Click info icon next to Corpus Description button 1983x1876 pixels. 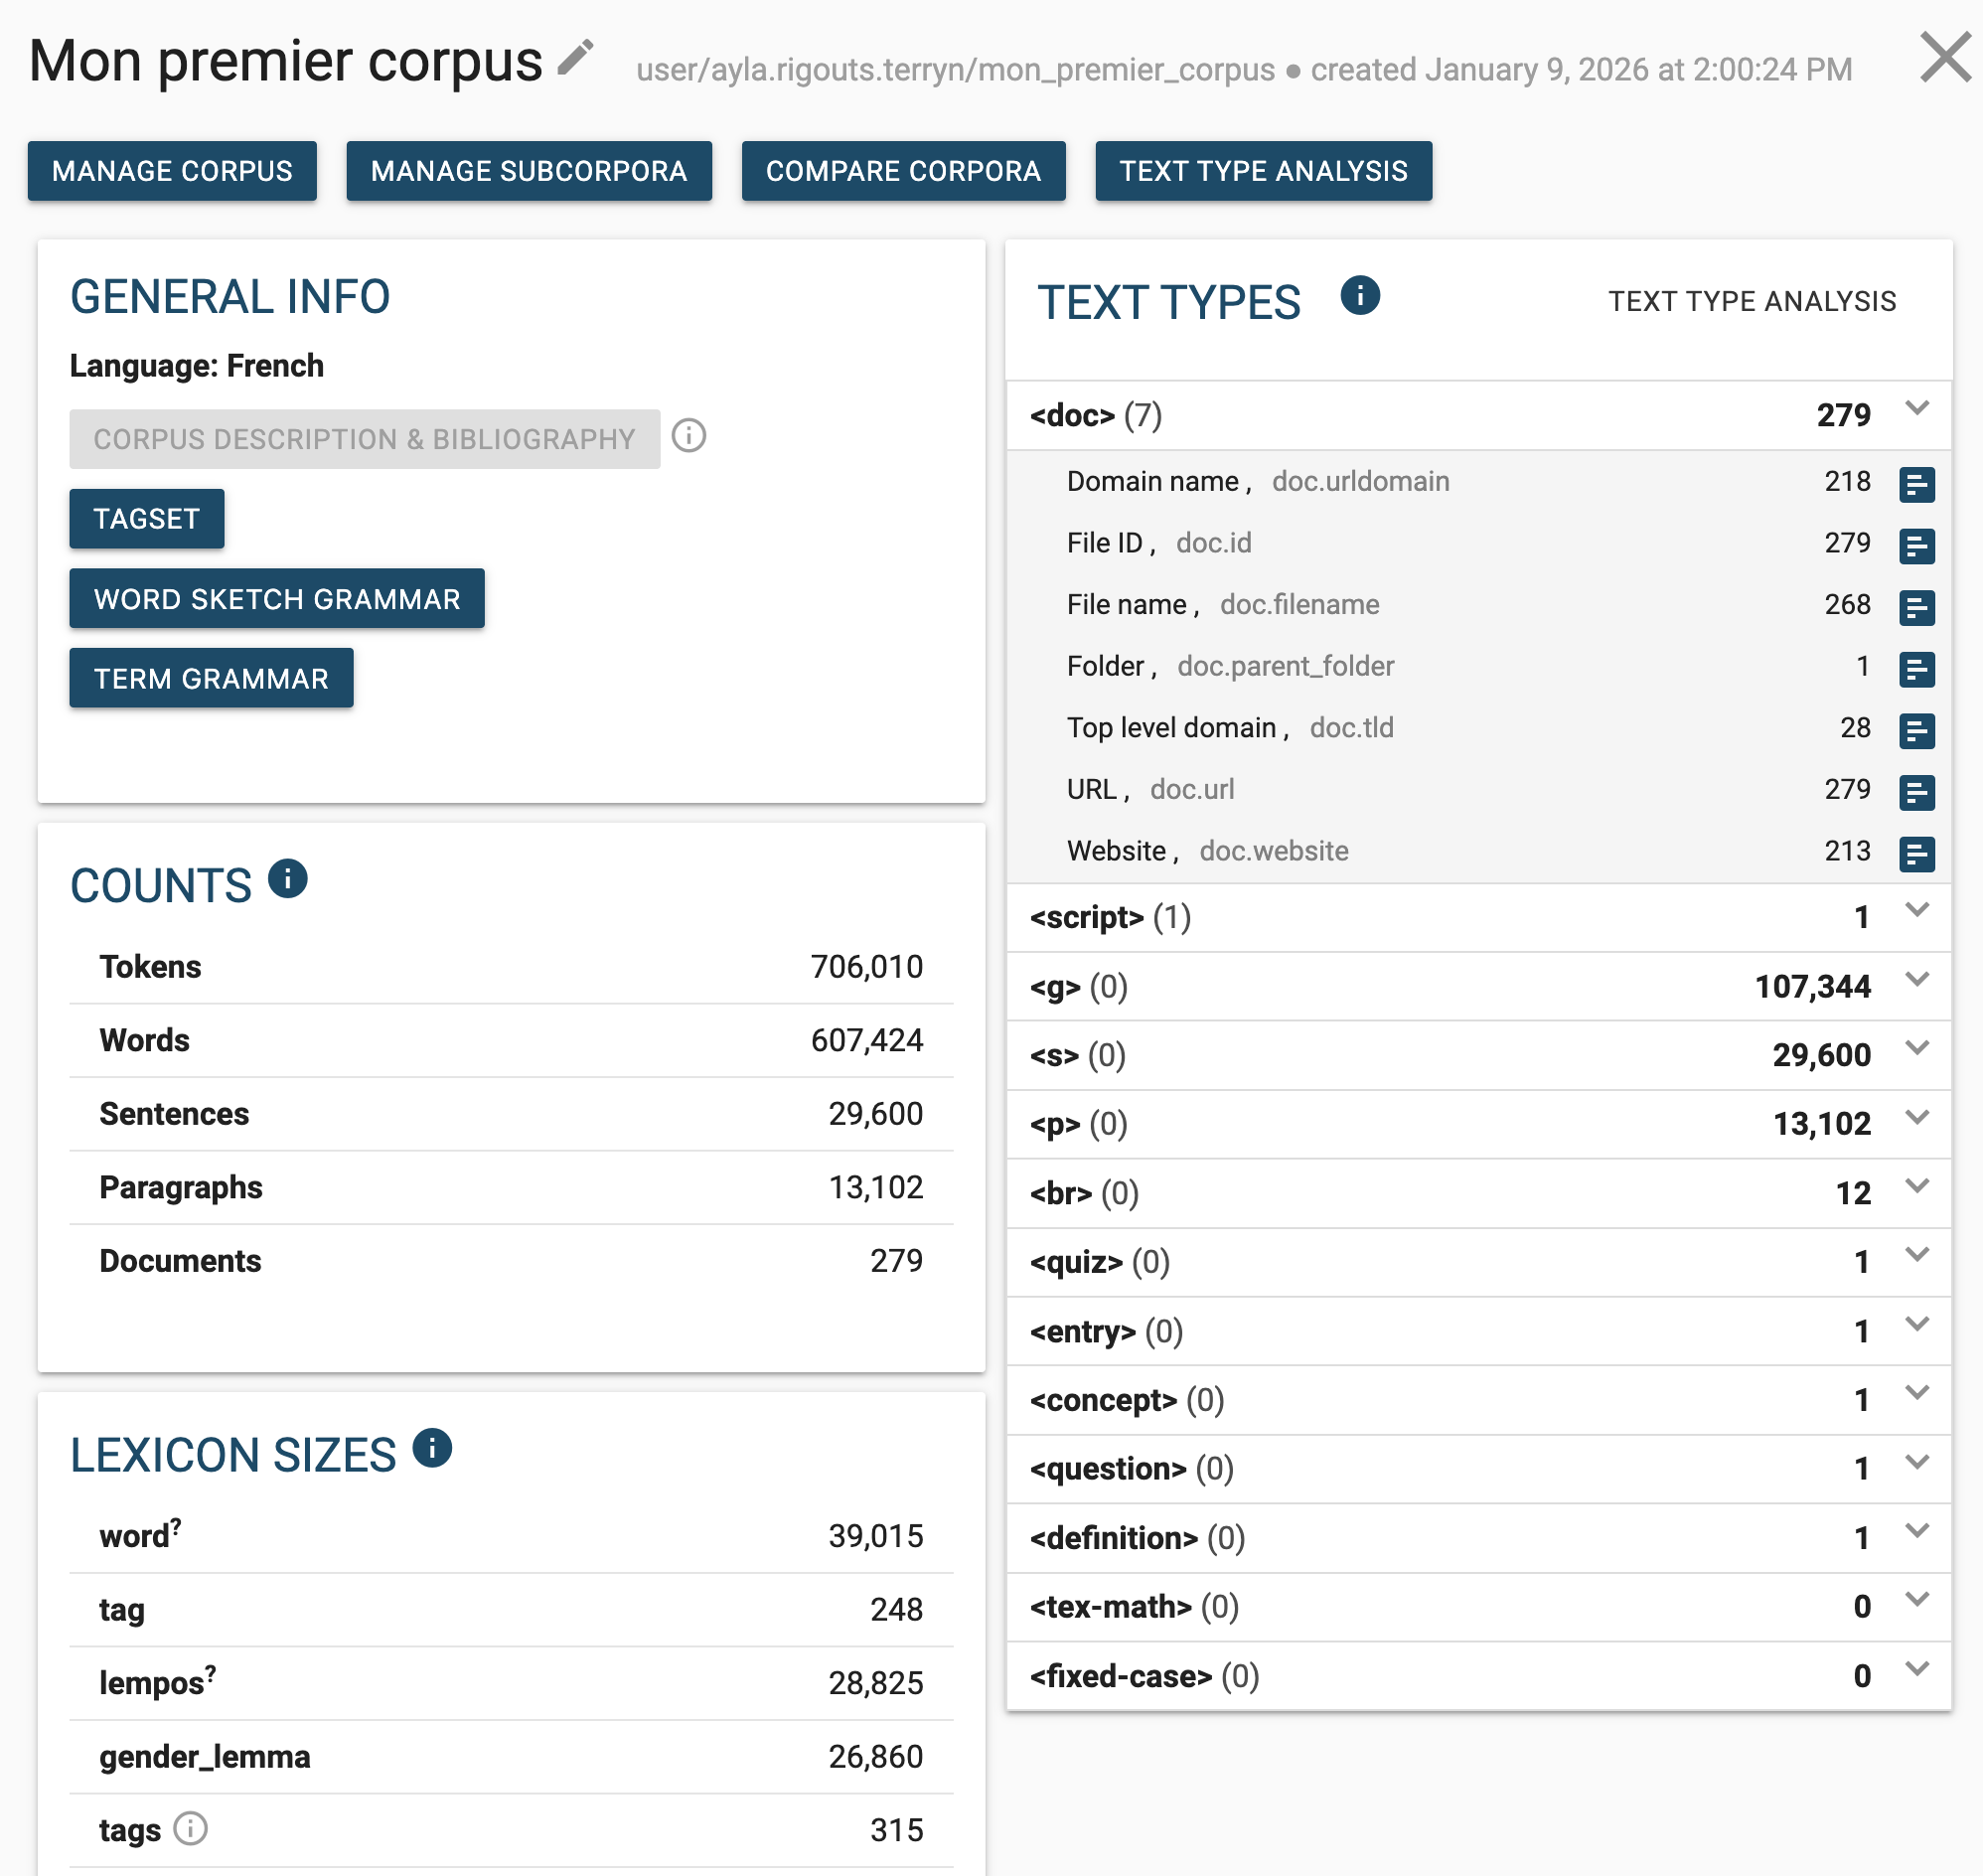click(689, 436)
